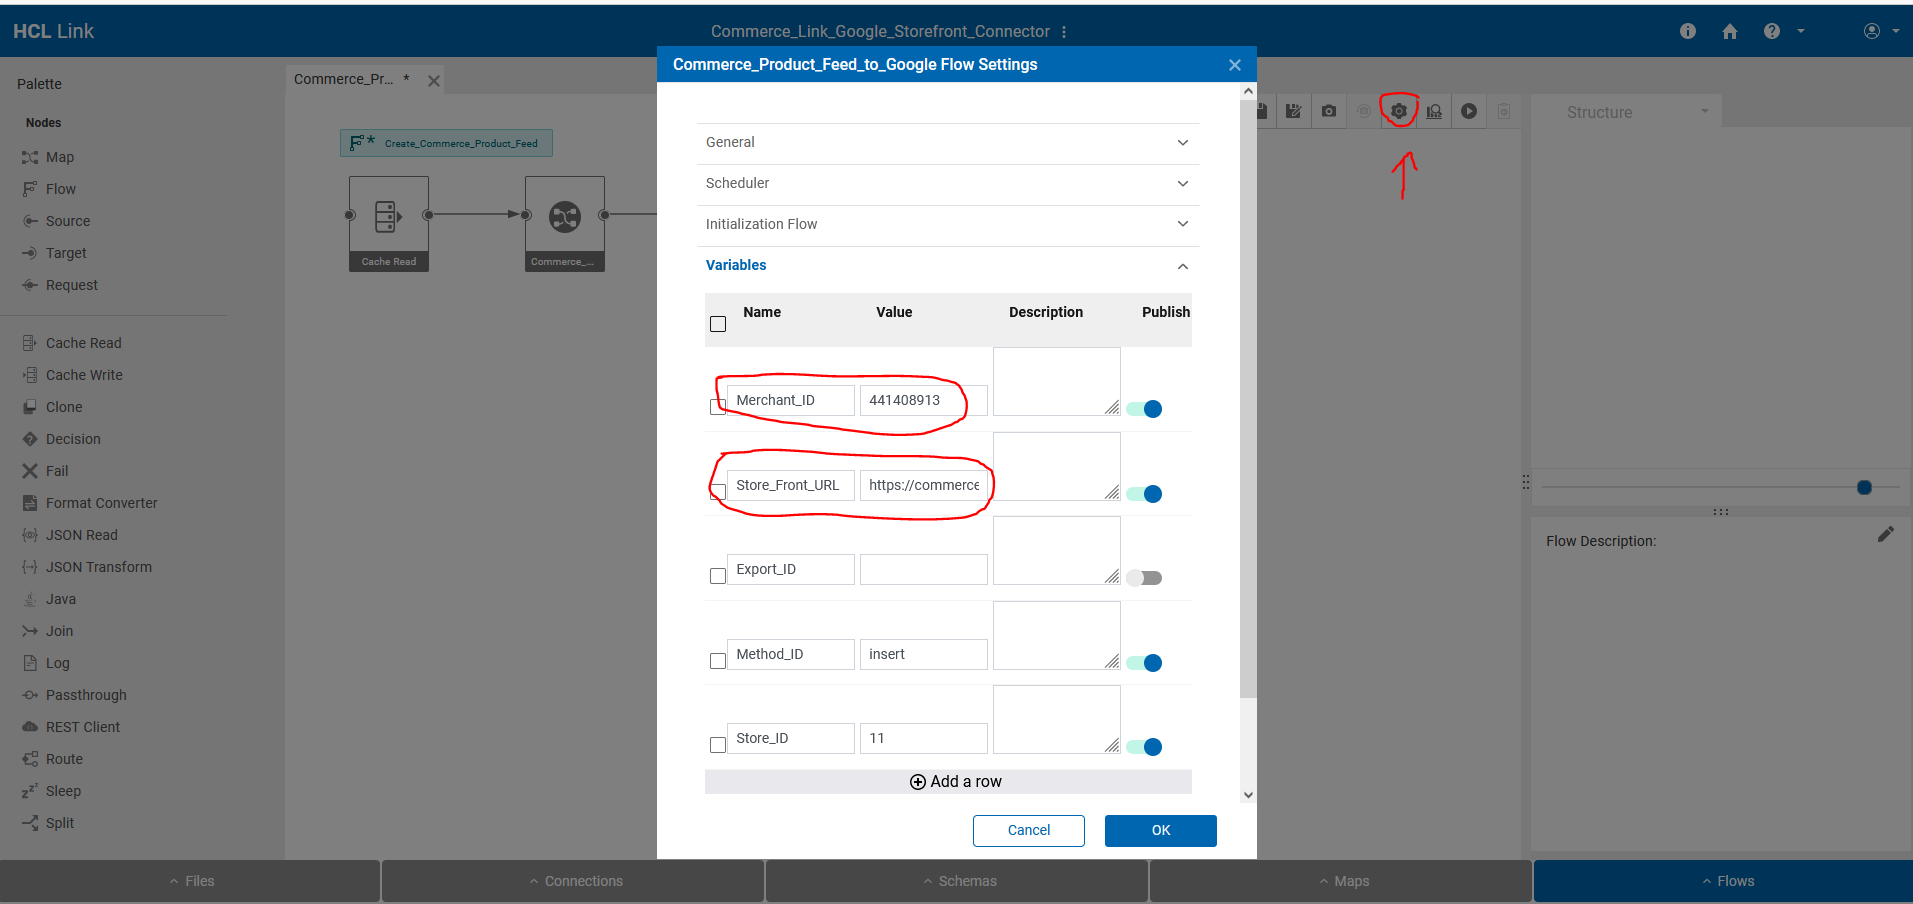Open flow settings gear icon in toolbar
The image size is (1913, 904).
[1399, 111]
